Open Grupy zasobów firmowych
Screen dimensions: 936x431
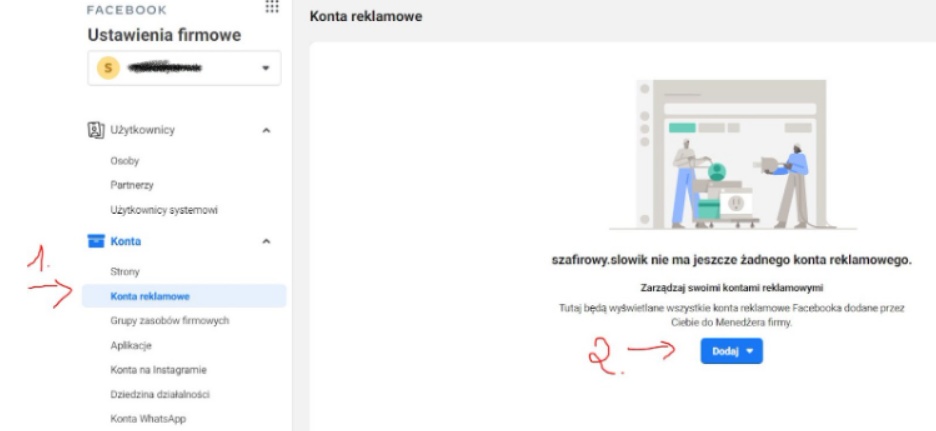coord(170,321)
